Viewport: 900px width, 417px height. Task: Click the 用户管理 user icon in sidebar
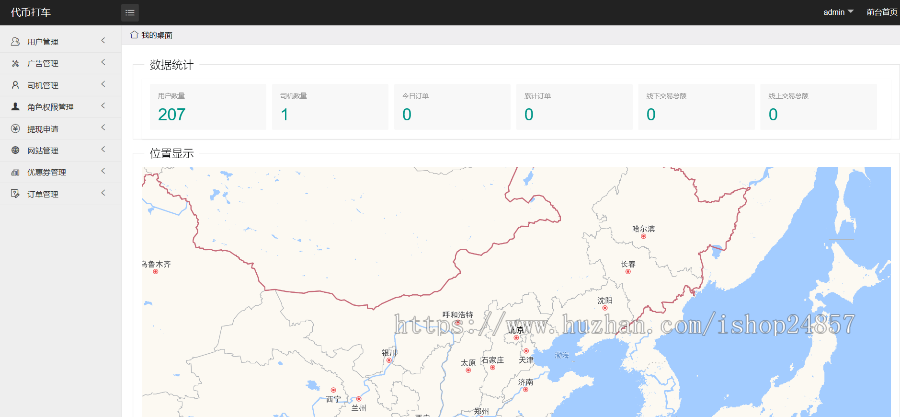[x=15, y=41]
